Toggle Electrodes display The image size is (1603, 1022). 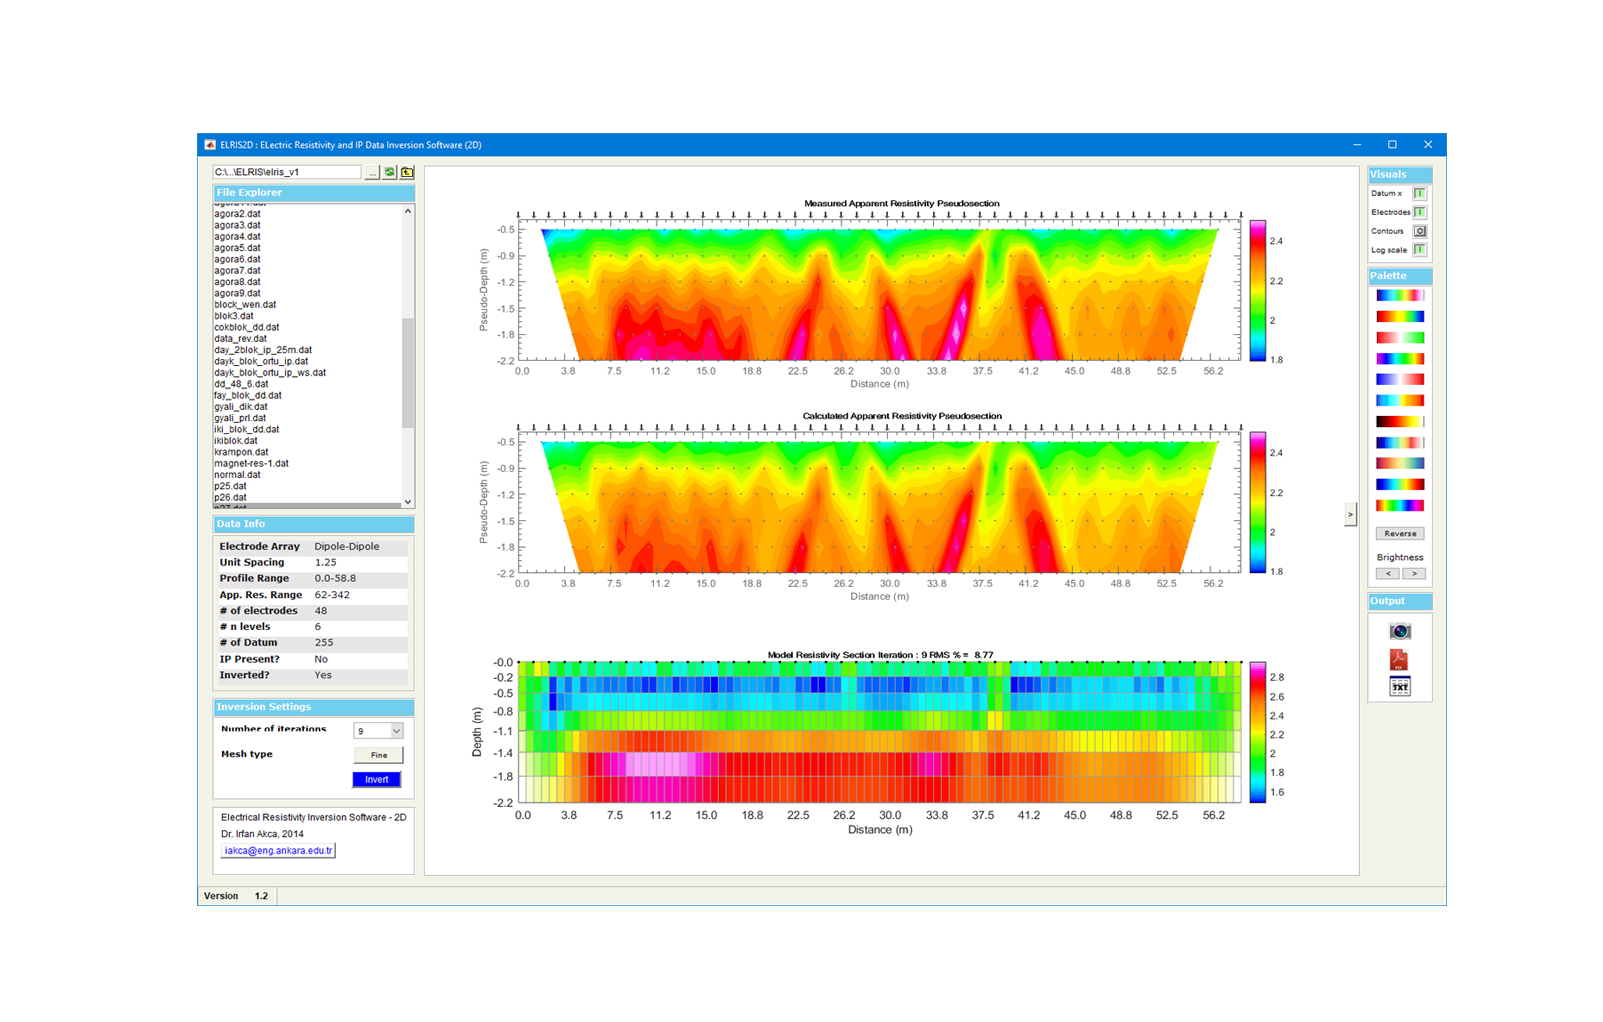click(x=1419, y=212)
